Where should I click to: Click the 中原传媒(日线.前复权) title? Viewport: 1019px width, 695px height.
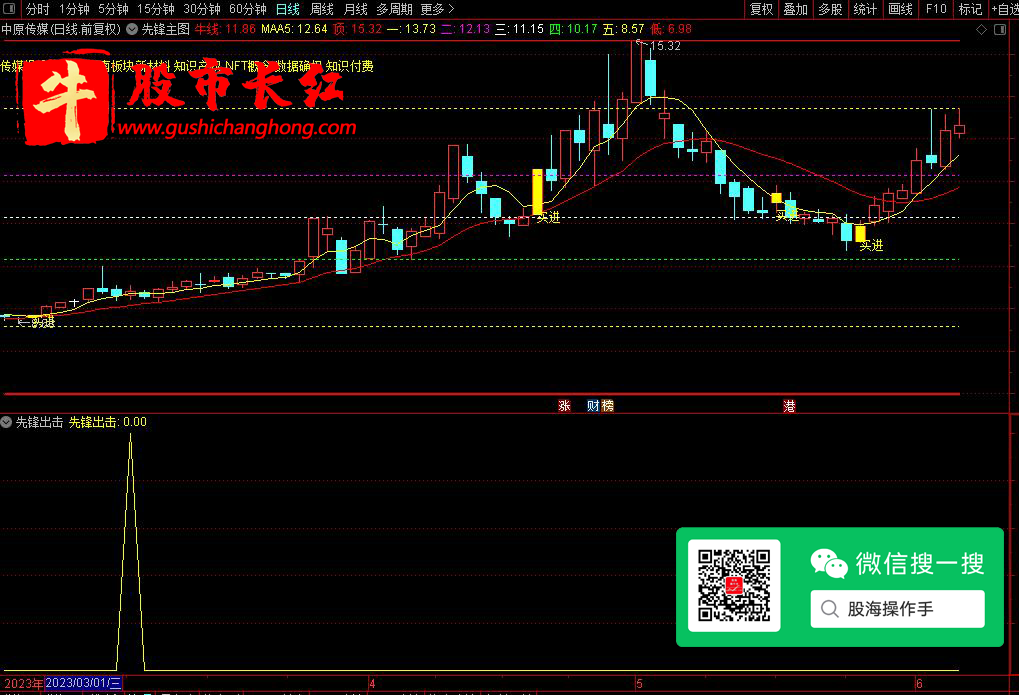(61, 29)
